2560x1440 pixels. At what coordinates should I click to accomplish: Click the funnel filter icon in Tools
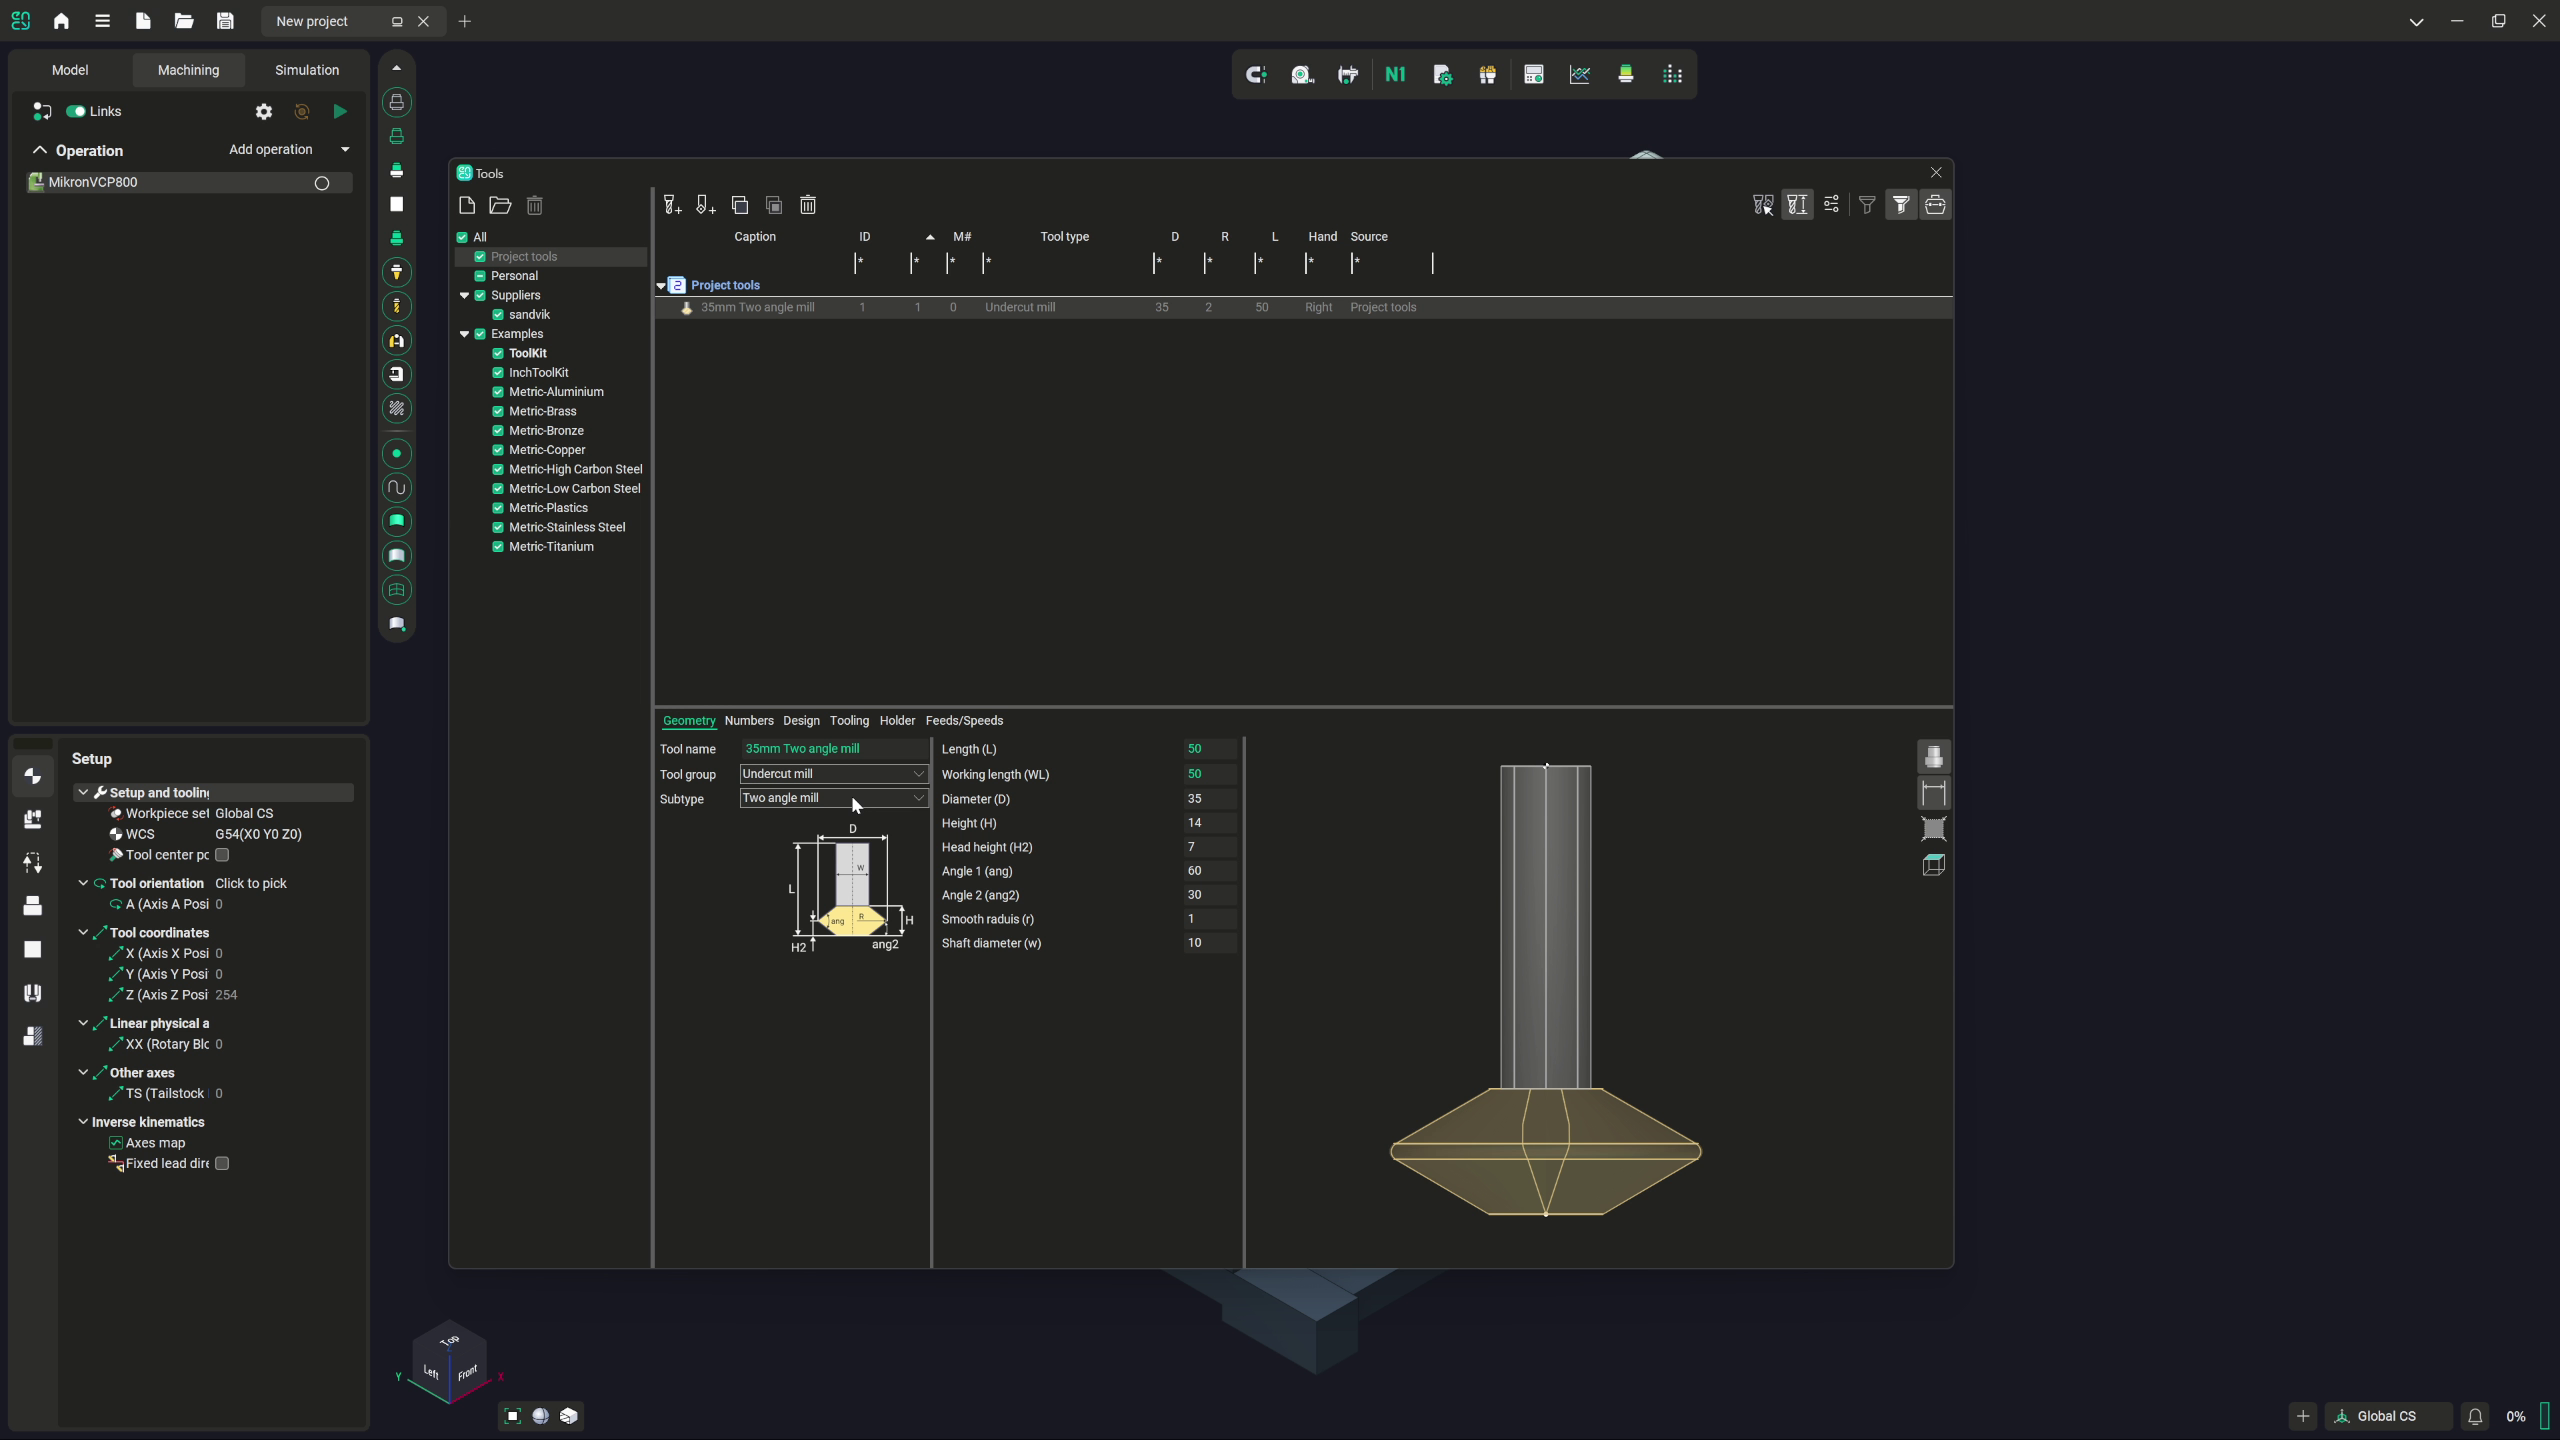click(1867, 205)
